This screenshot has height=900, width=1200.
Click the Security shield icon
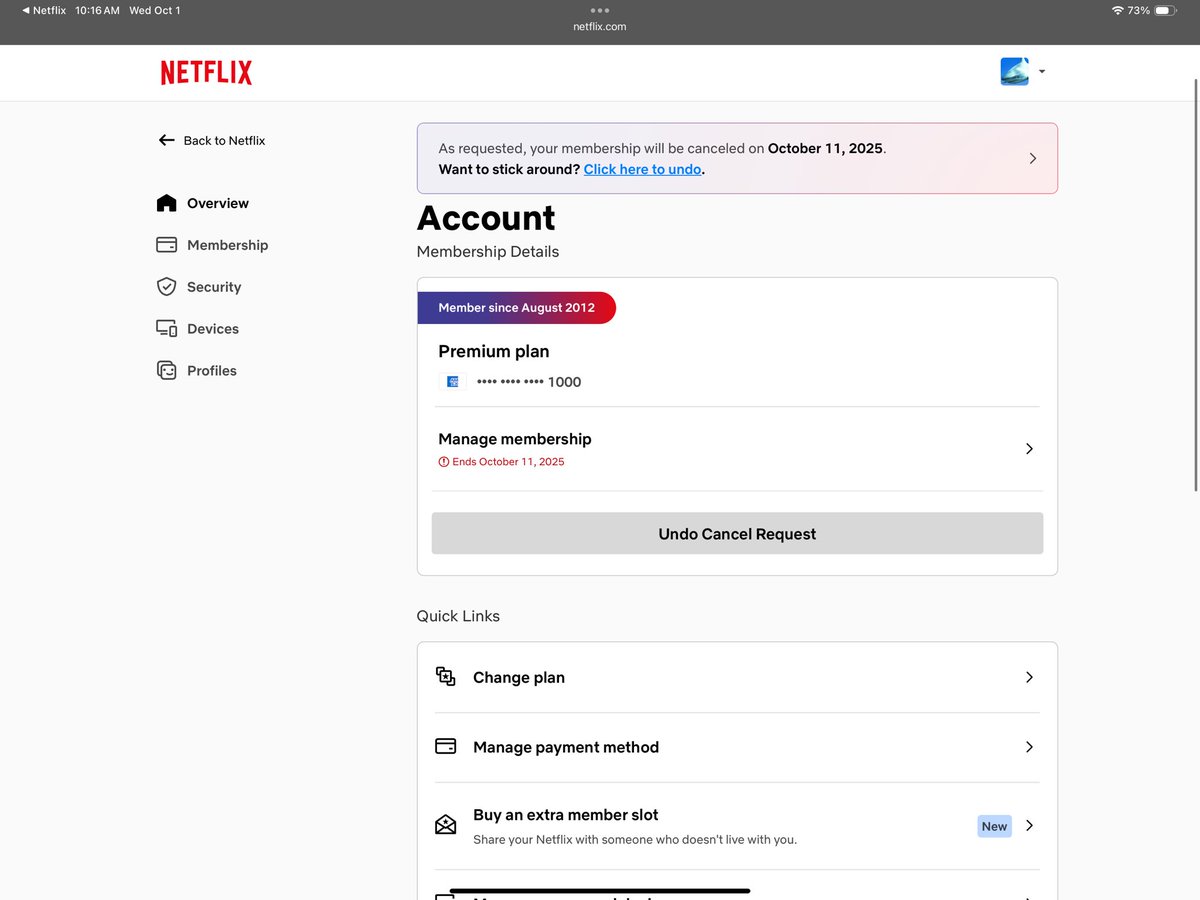[x=167, y=287]
